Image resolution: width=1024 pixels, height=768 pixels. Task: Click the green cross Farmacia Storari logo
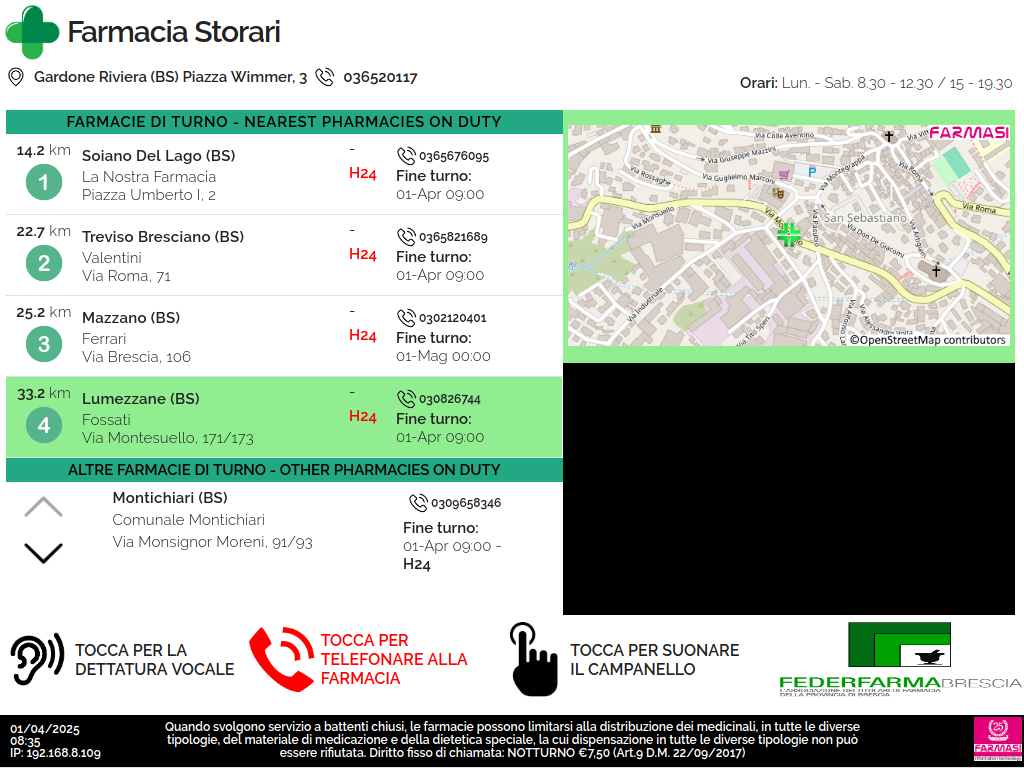(32, 32)
